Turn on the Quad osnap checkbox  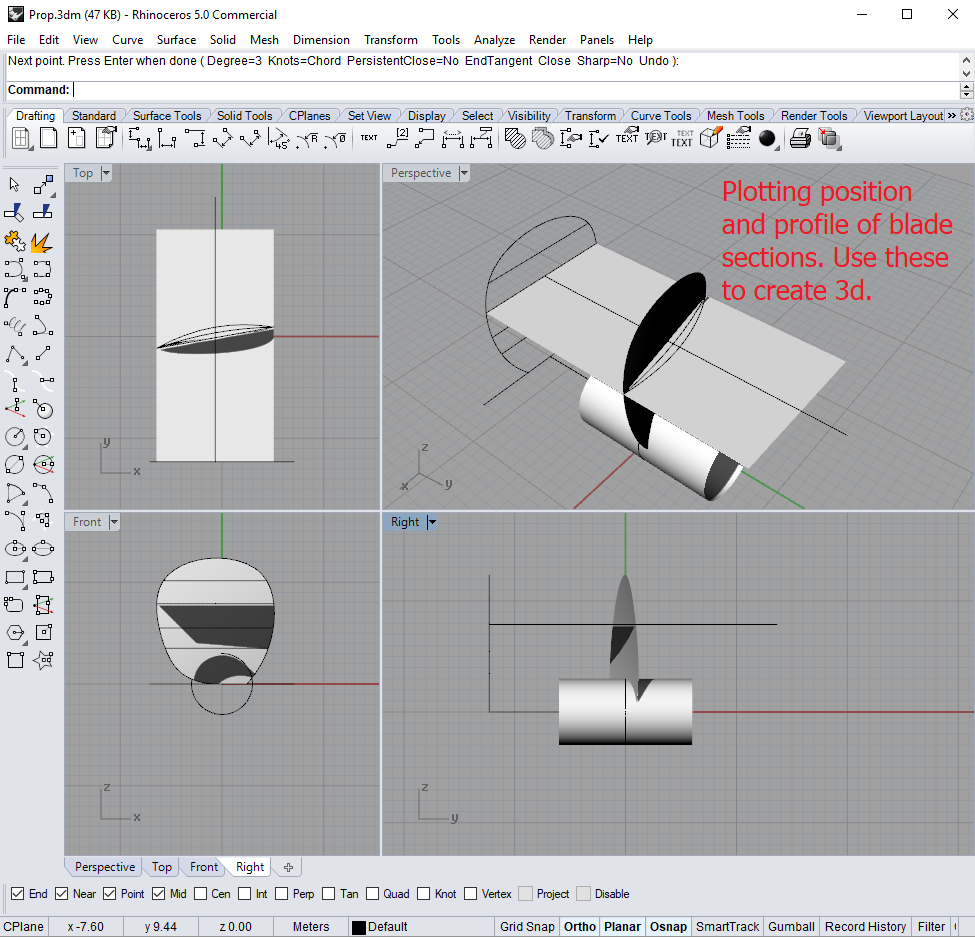(372, 894)
